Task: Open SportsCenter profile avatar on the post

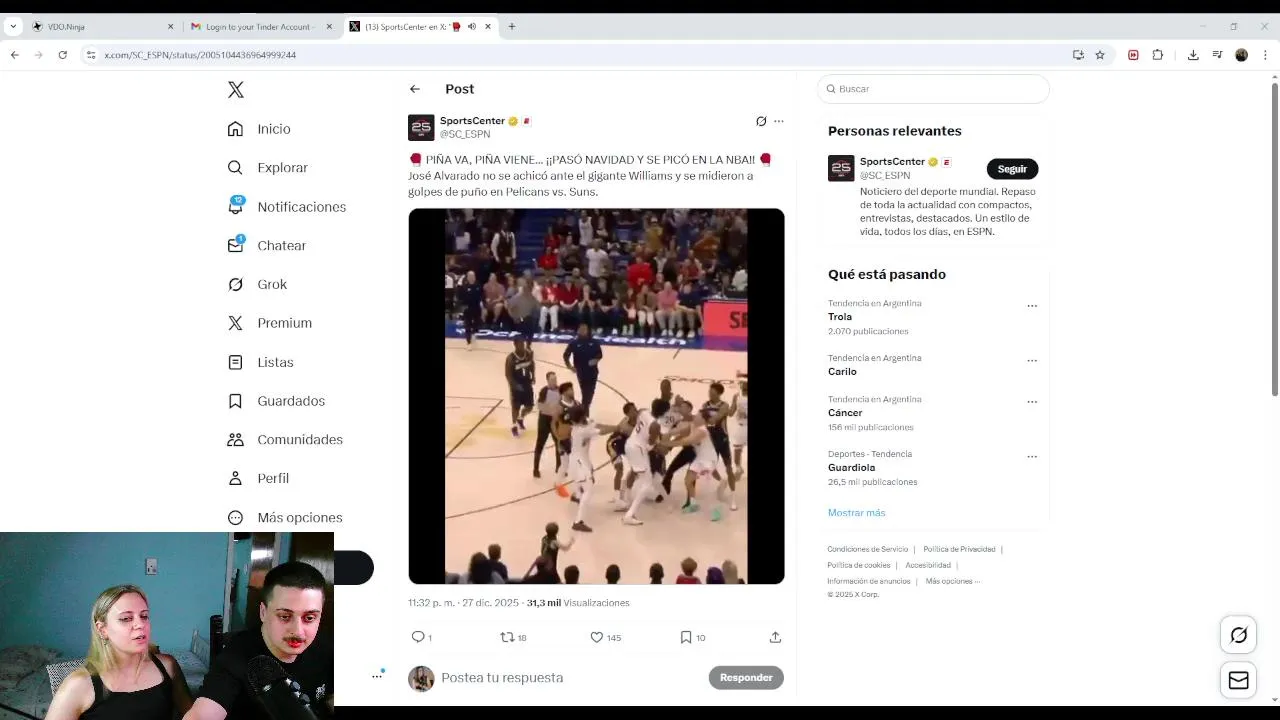Action: pyautogui.click(x=421, y=127)
